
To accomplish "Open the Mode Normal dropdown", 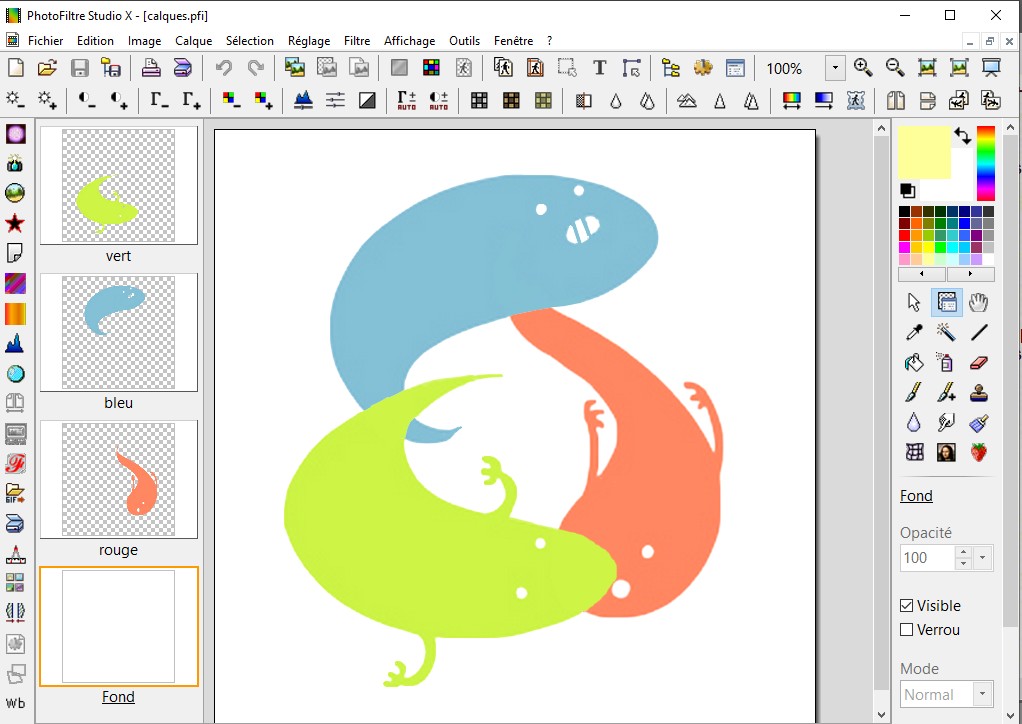I will pyautogui.click(x=982, y=694).
